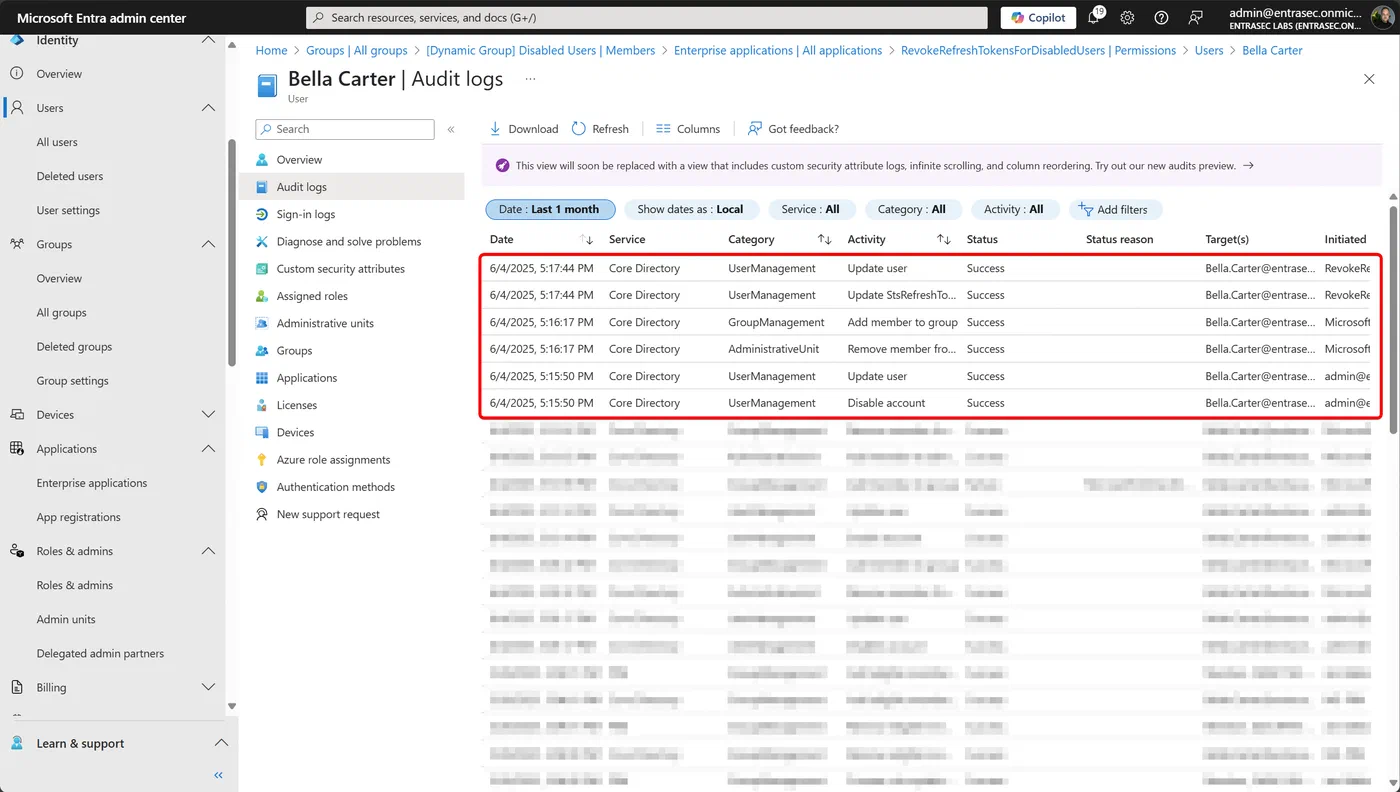Close the Bella Carter audit logs pane
Viewport: 1400px width, 792px height.
click(1369, 79)
